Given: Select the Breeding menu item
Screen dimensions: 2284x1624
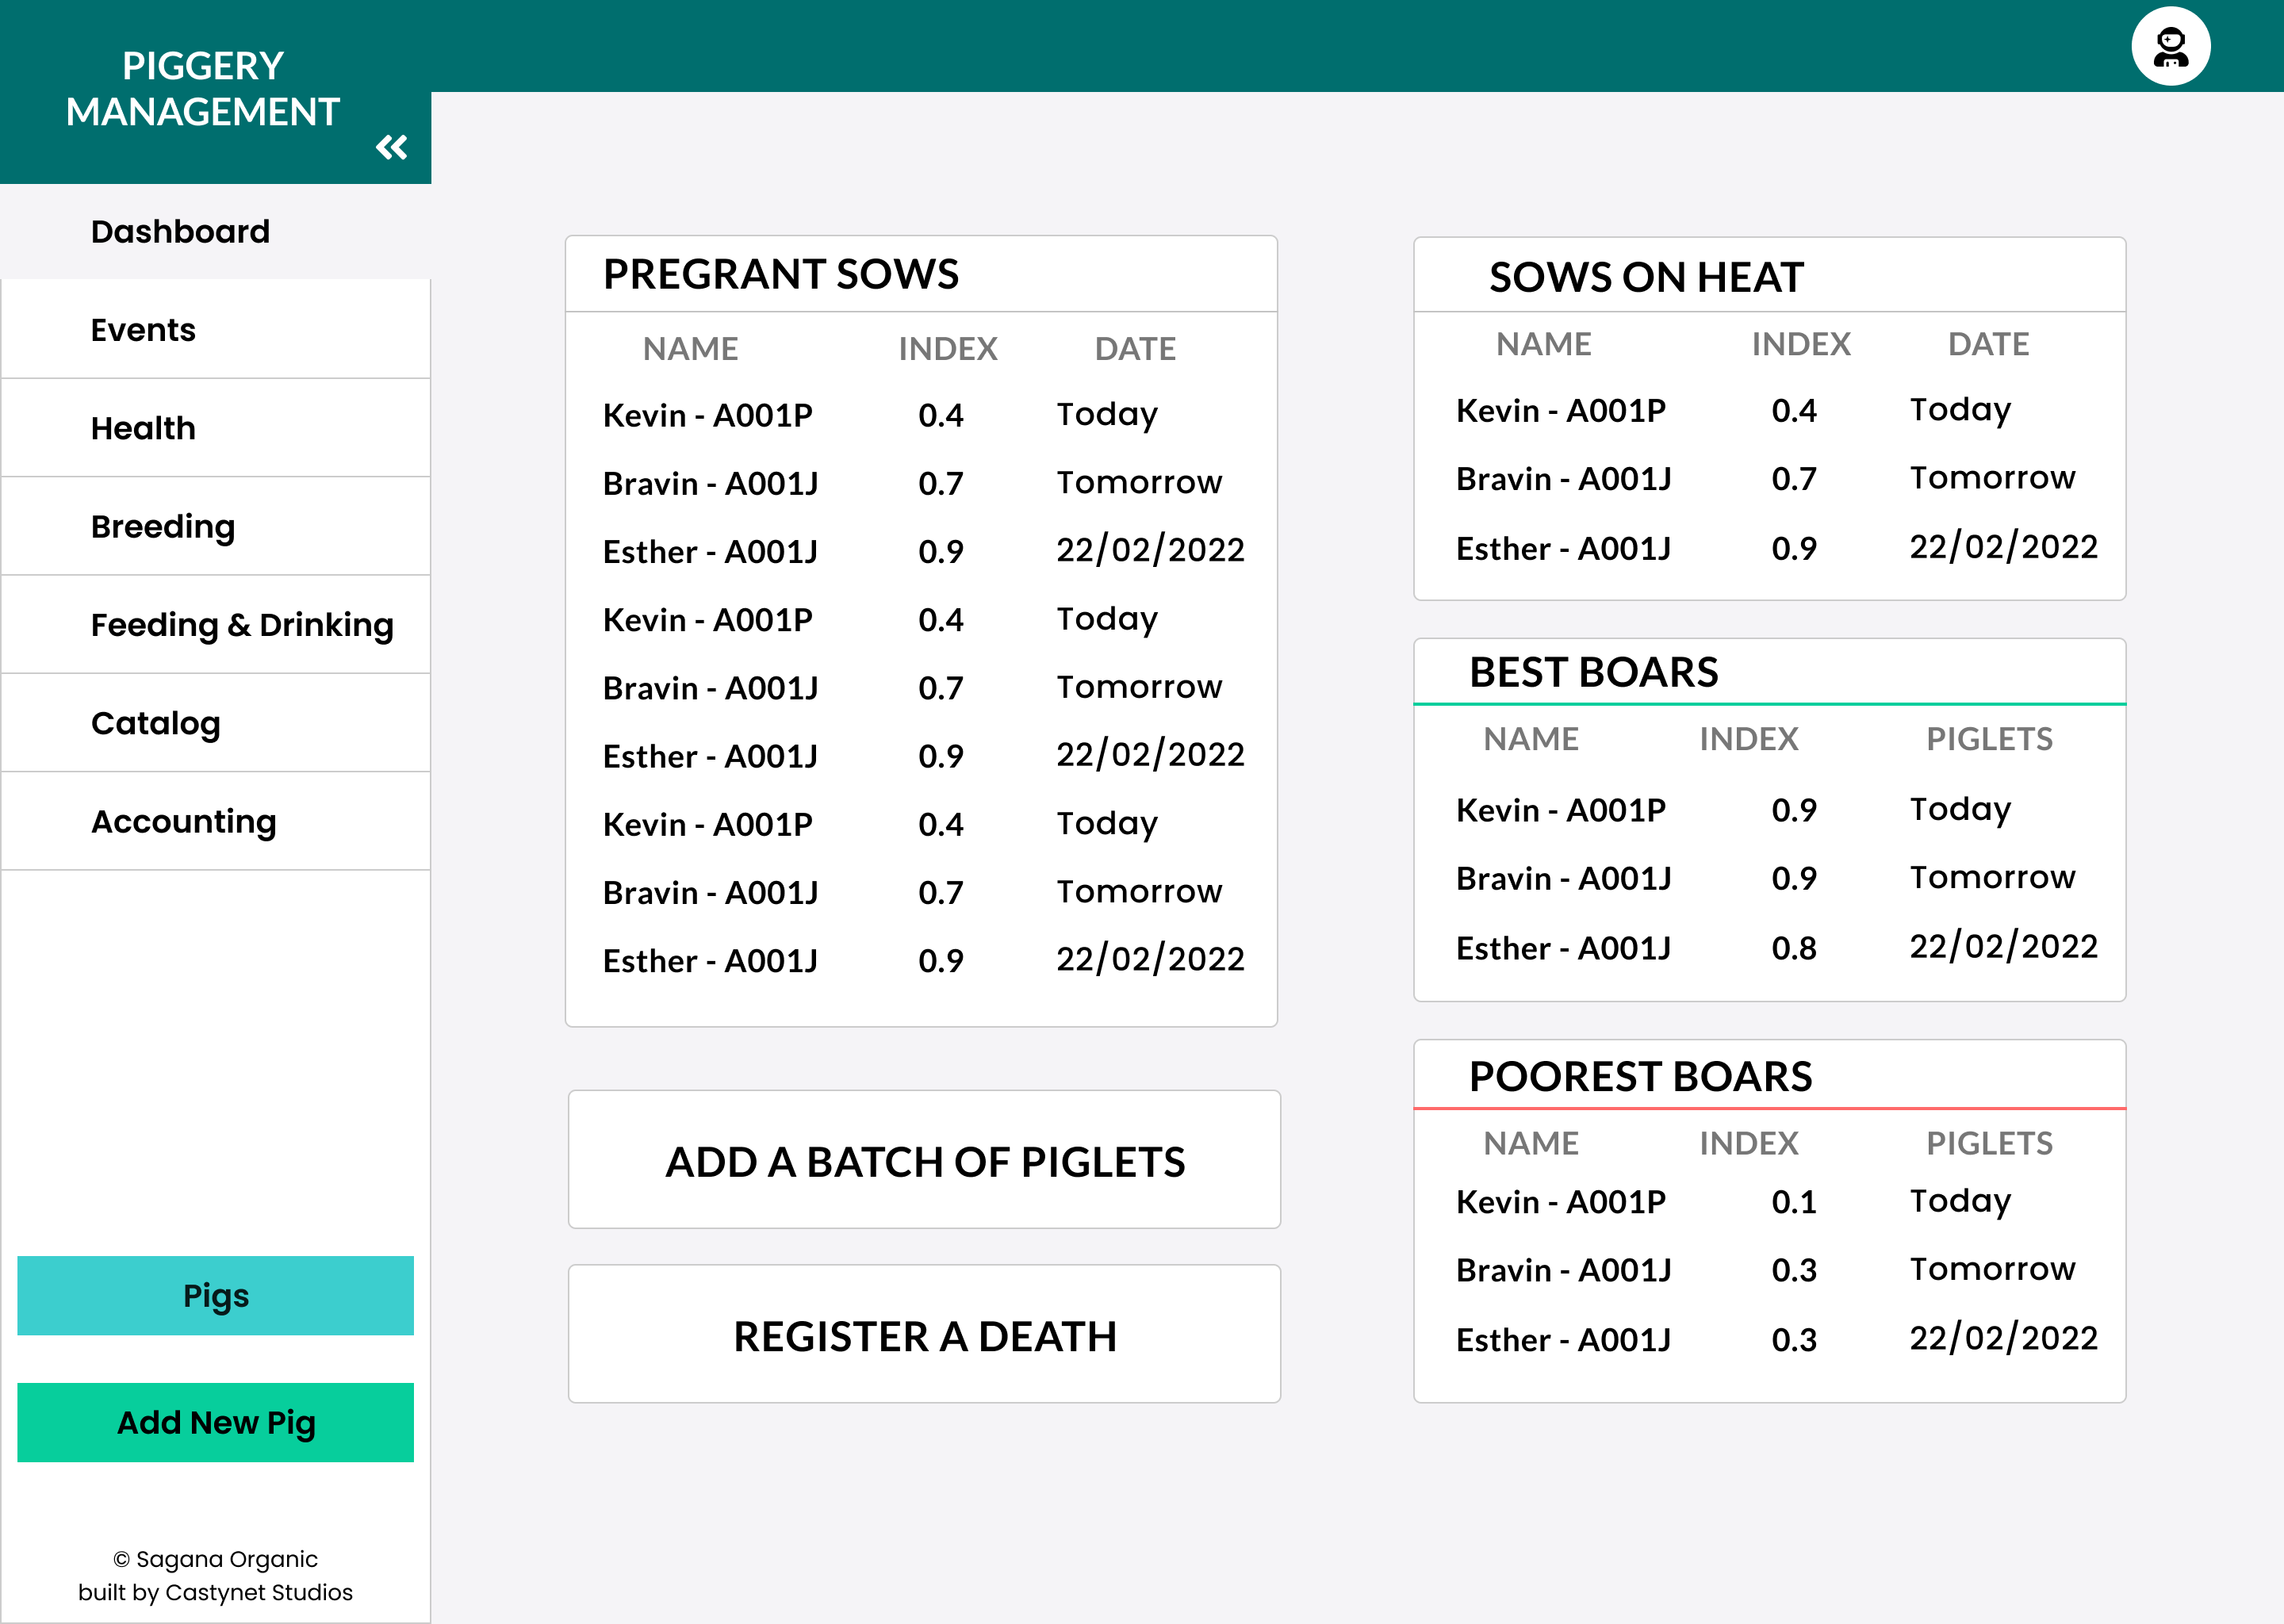Looking at the screenshot, I should [215, 526].
